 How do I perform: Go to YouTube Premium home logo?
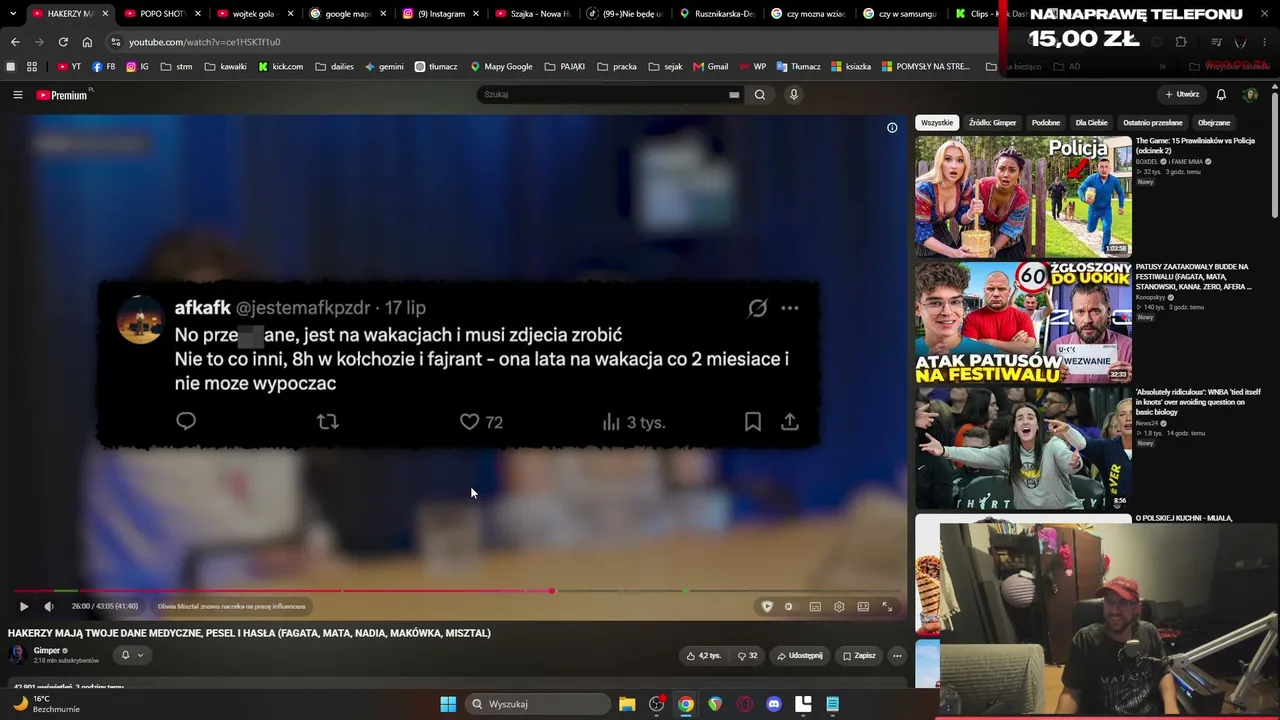[x=62, y=95]
